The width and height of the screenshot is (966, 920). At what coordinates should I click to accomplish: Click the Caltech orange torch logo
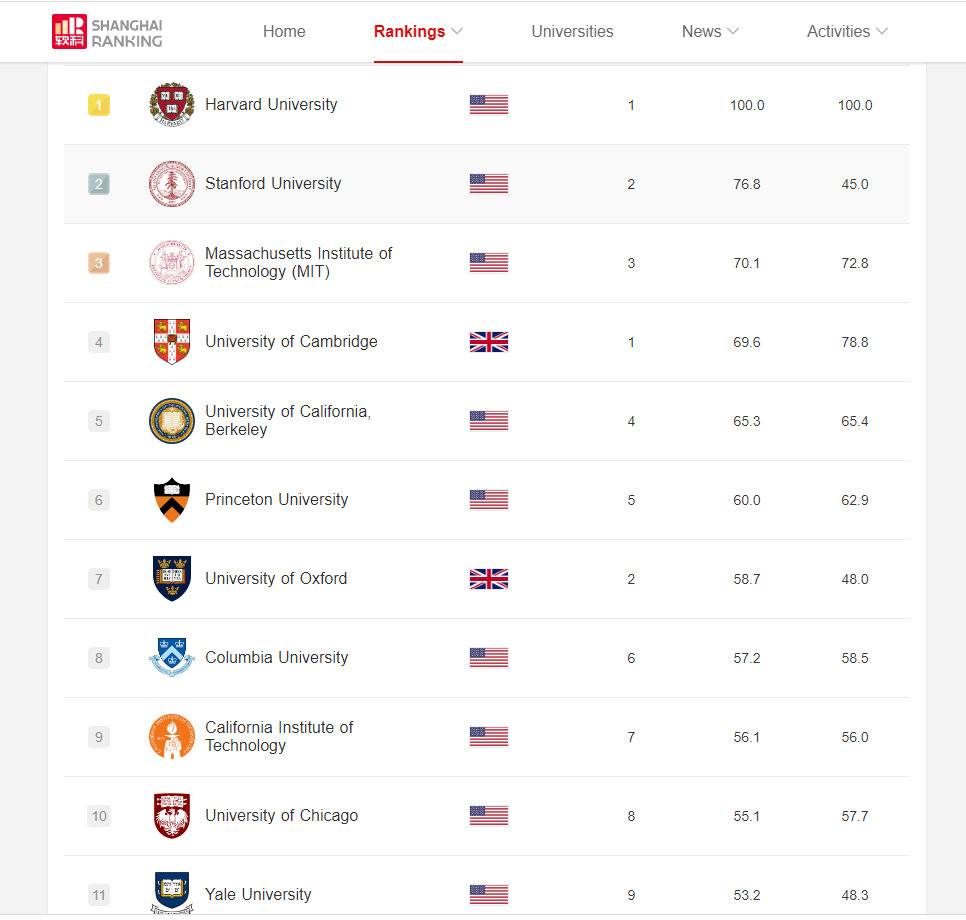(x=171, y=737)
